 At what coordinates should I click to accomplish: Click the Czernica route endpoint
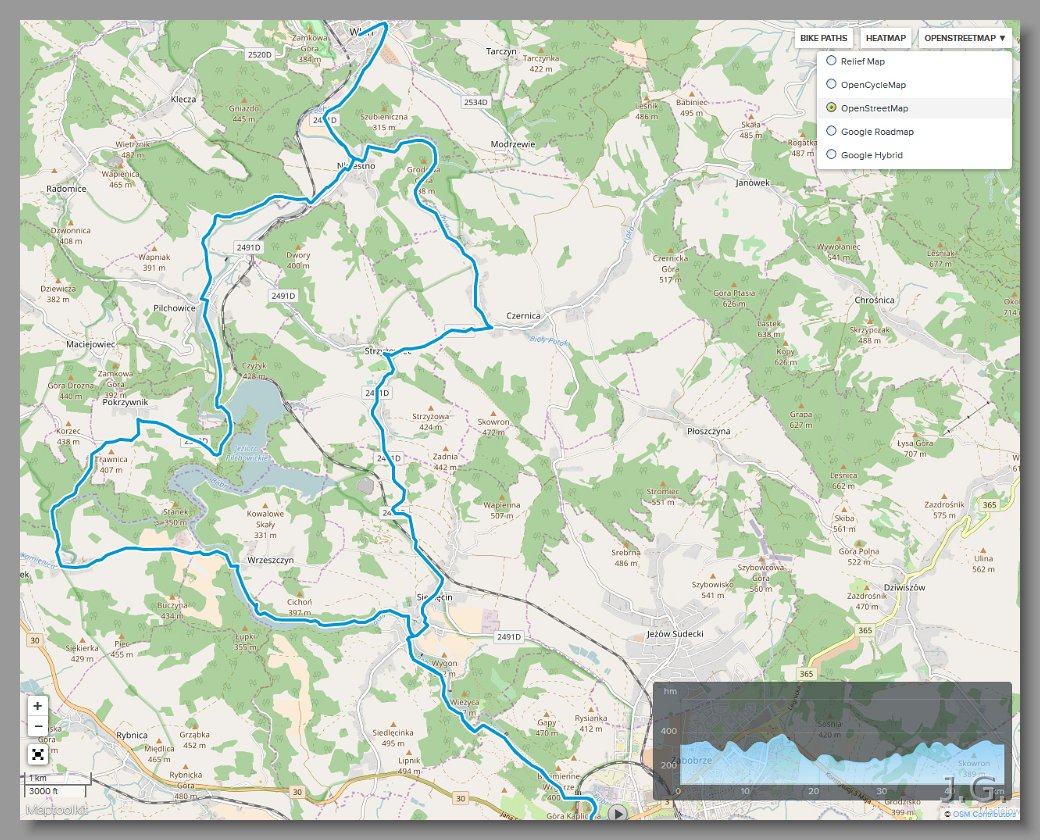pyautogui.click(x=490, y=326)
